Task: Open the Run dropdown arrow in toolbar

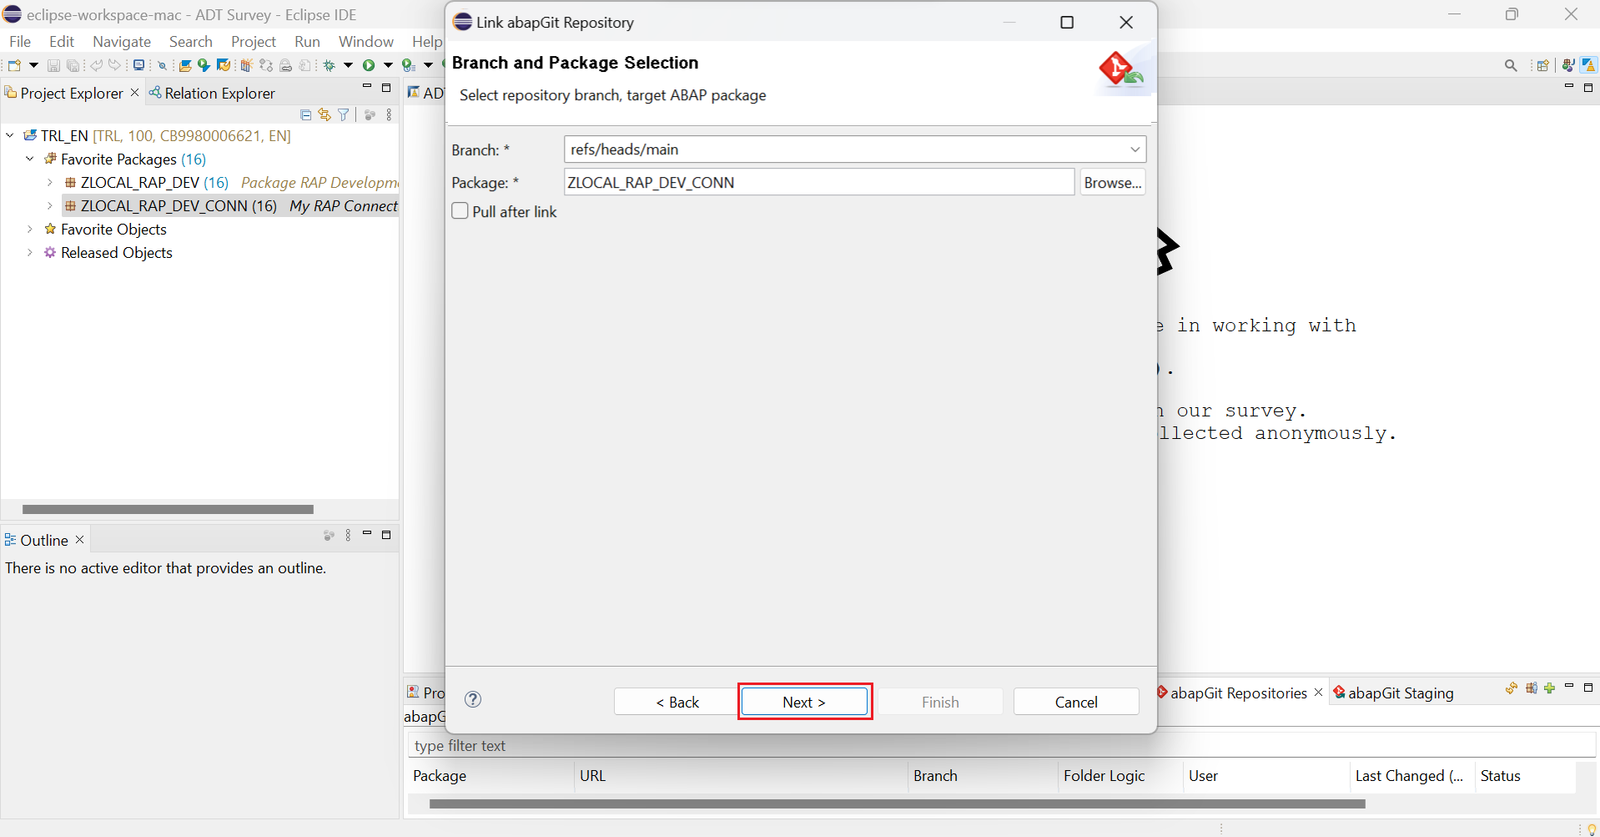Action: pyautogui.click(x=388, y=65)
